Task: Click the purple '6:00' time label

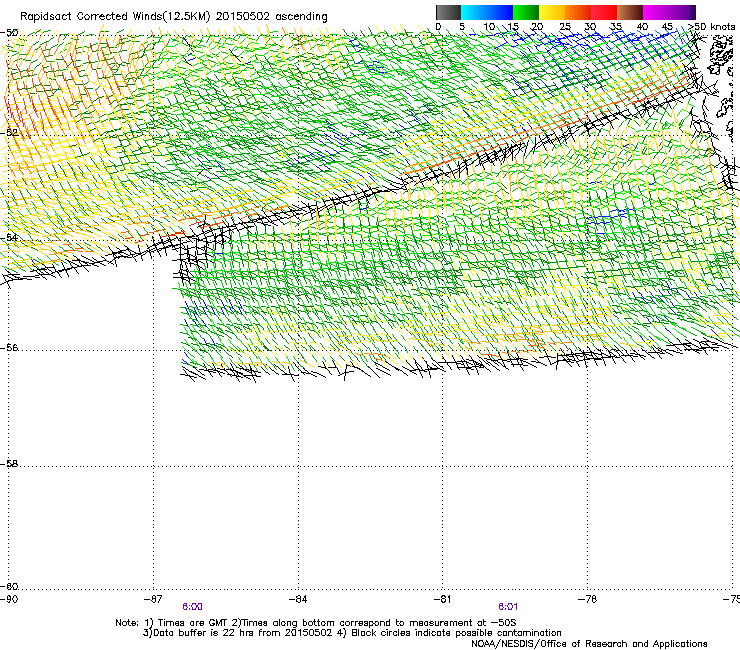Action: click(192, 607)
